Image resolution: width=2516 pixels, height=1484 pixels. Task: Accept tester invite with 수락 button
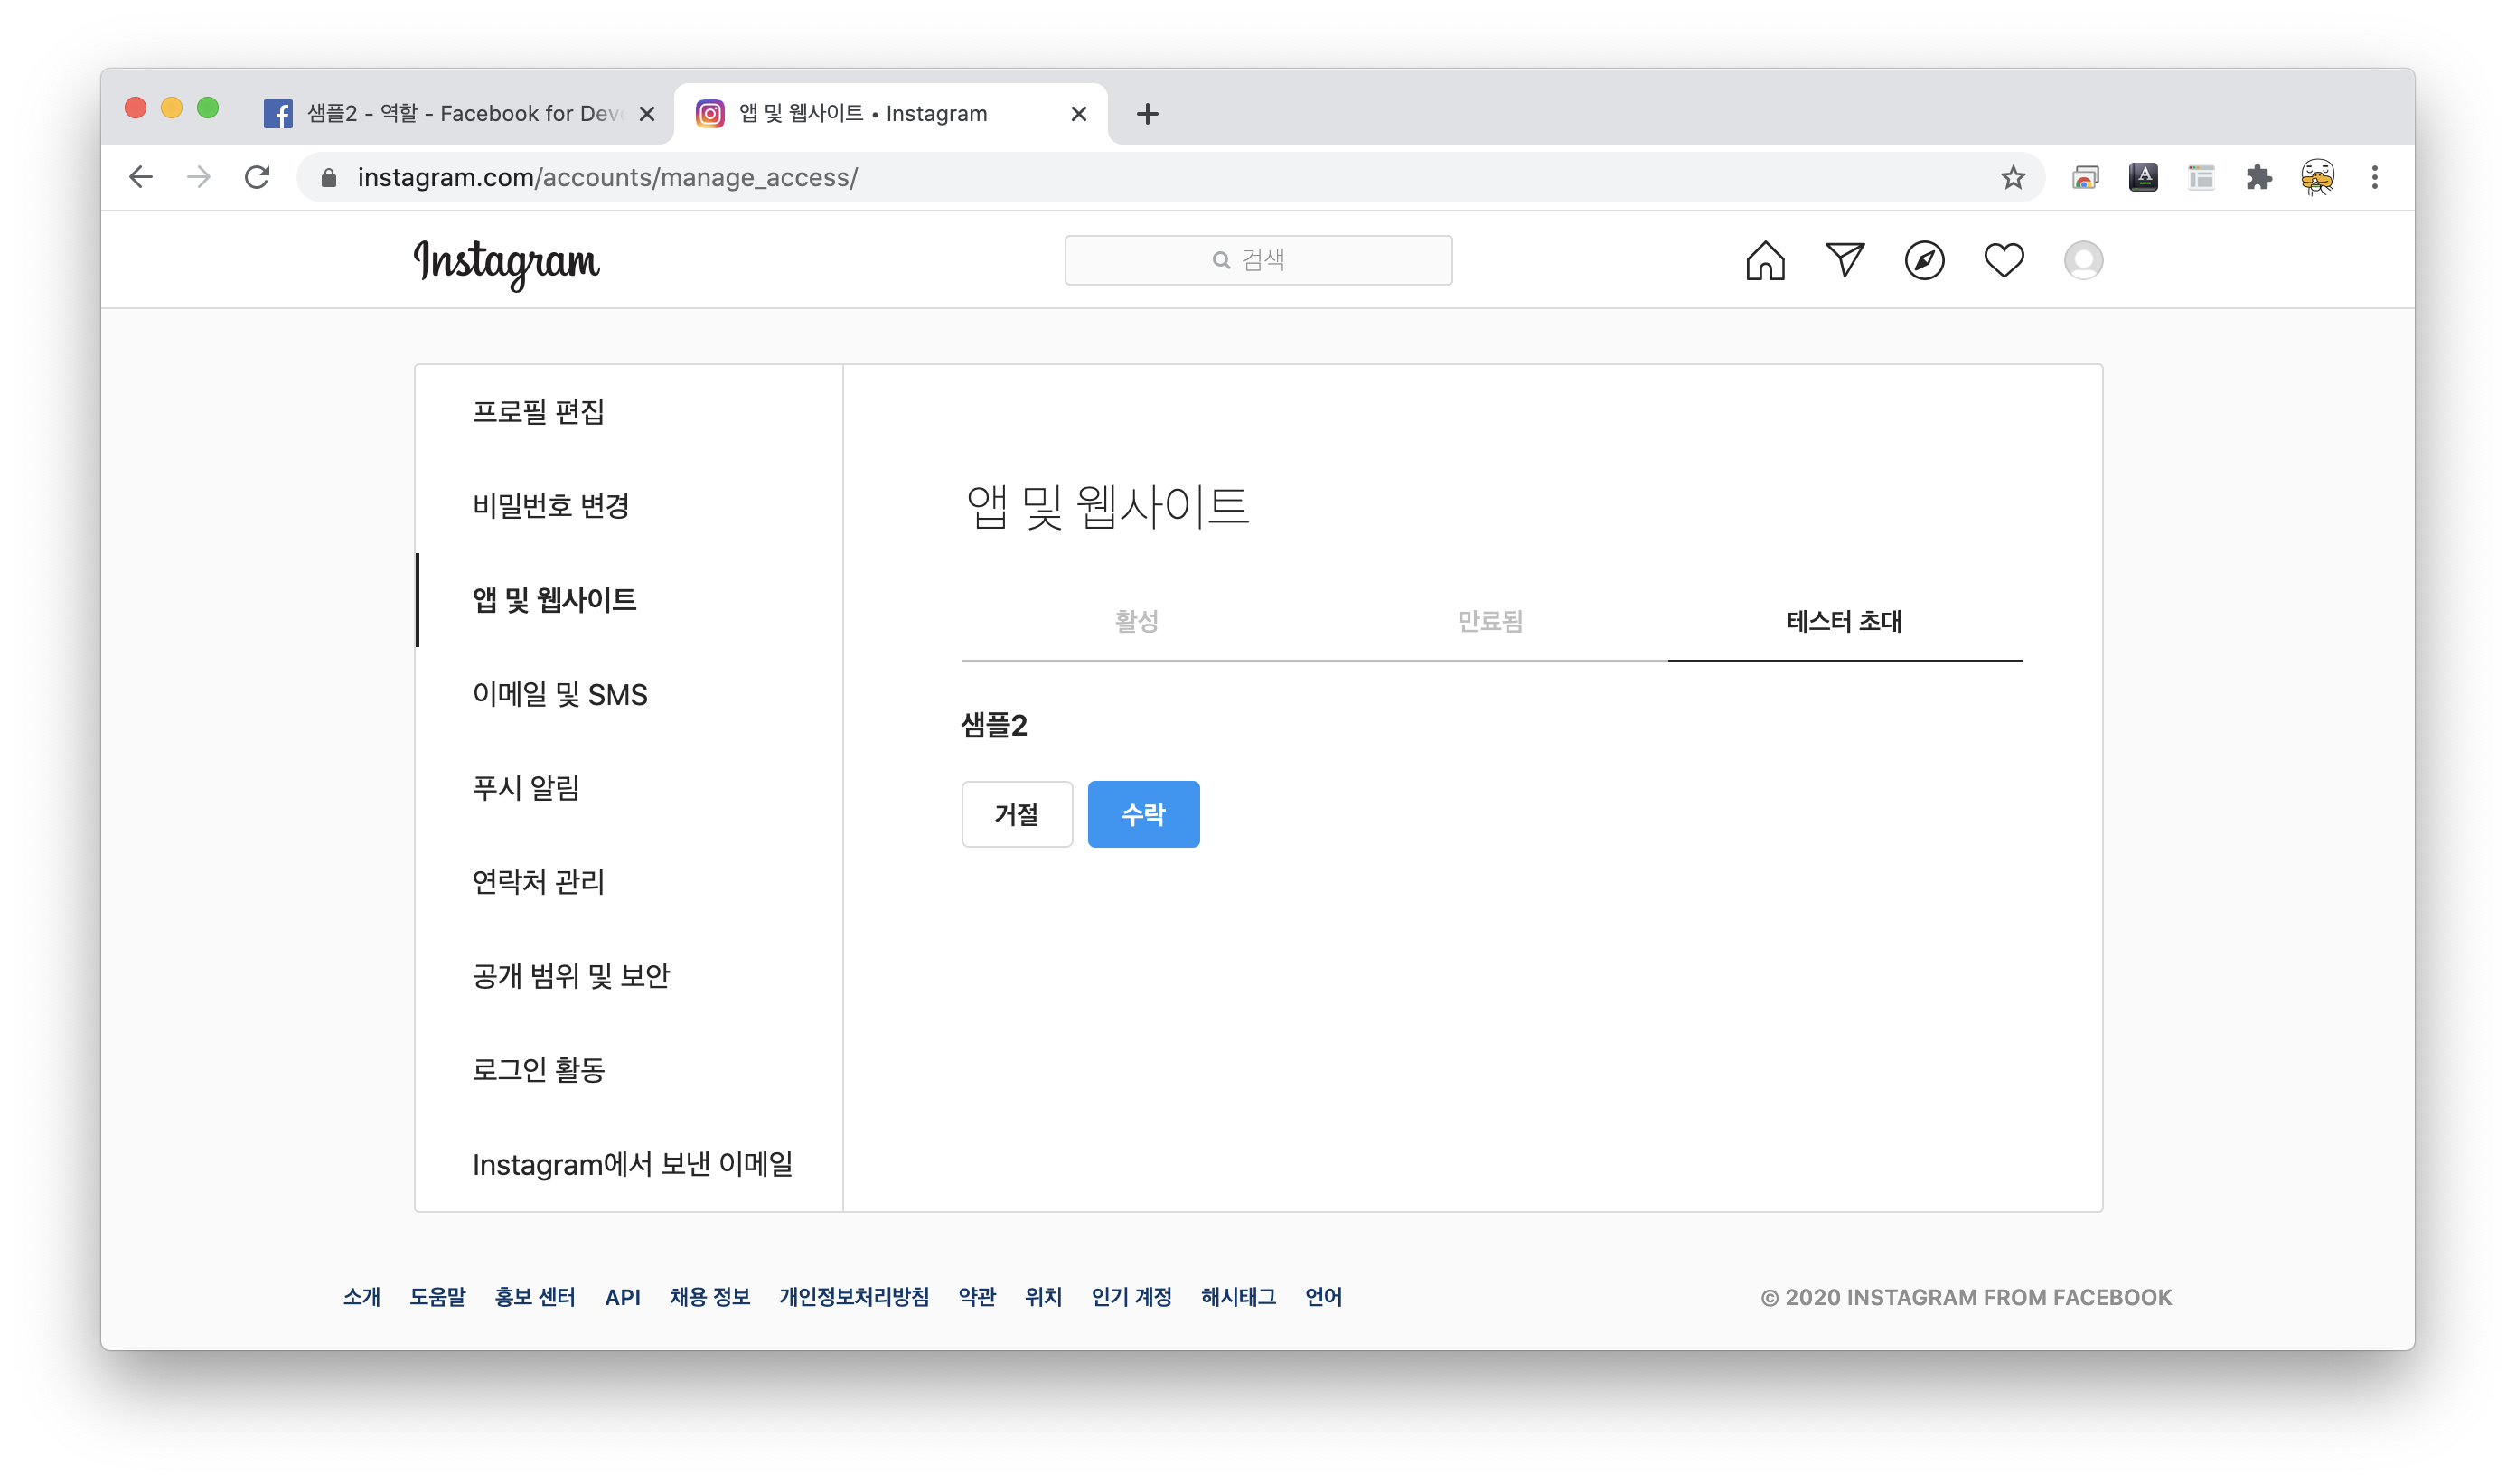[x=1143, y=814]
